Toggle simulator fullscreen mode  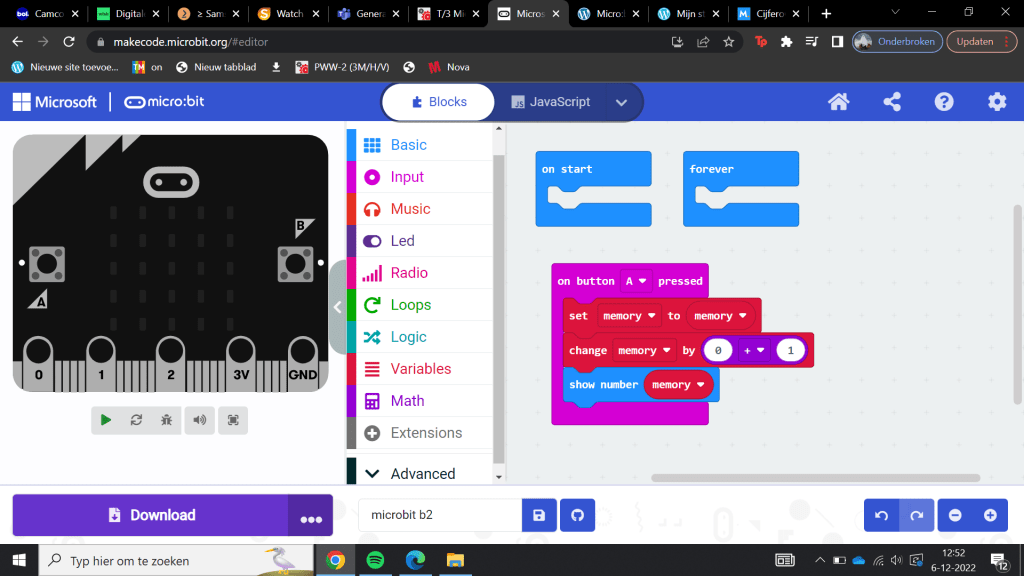pyautogui.click(x=233, y=421)
